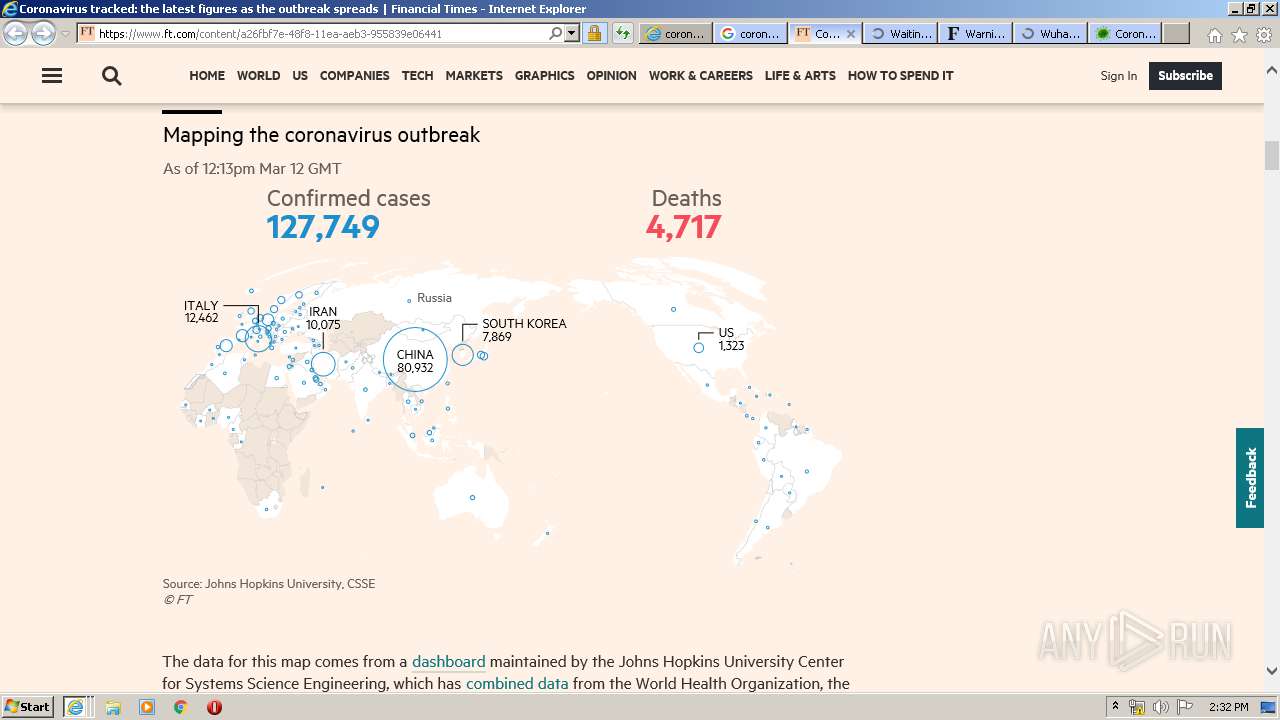Click the 'ITALY 12,462' map label

[201, 312]
